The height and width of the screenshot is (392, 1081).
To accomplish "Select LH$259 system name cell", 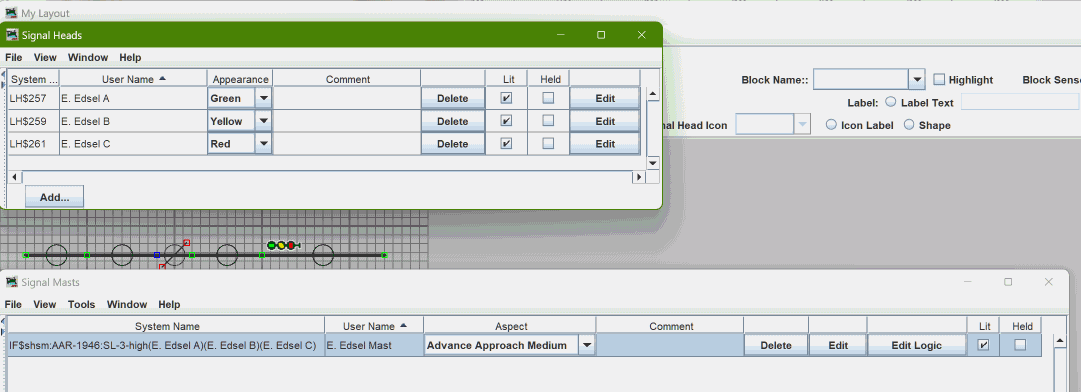I will (33, 121).
